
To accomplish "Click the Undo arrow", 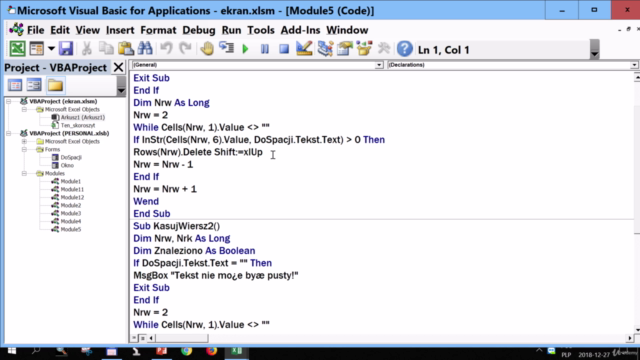I will click(166, 49).
